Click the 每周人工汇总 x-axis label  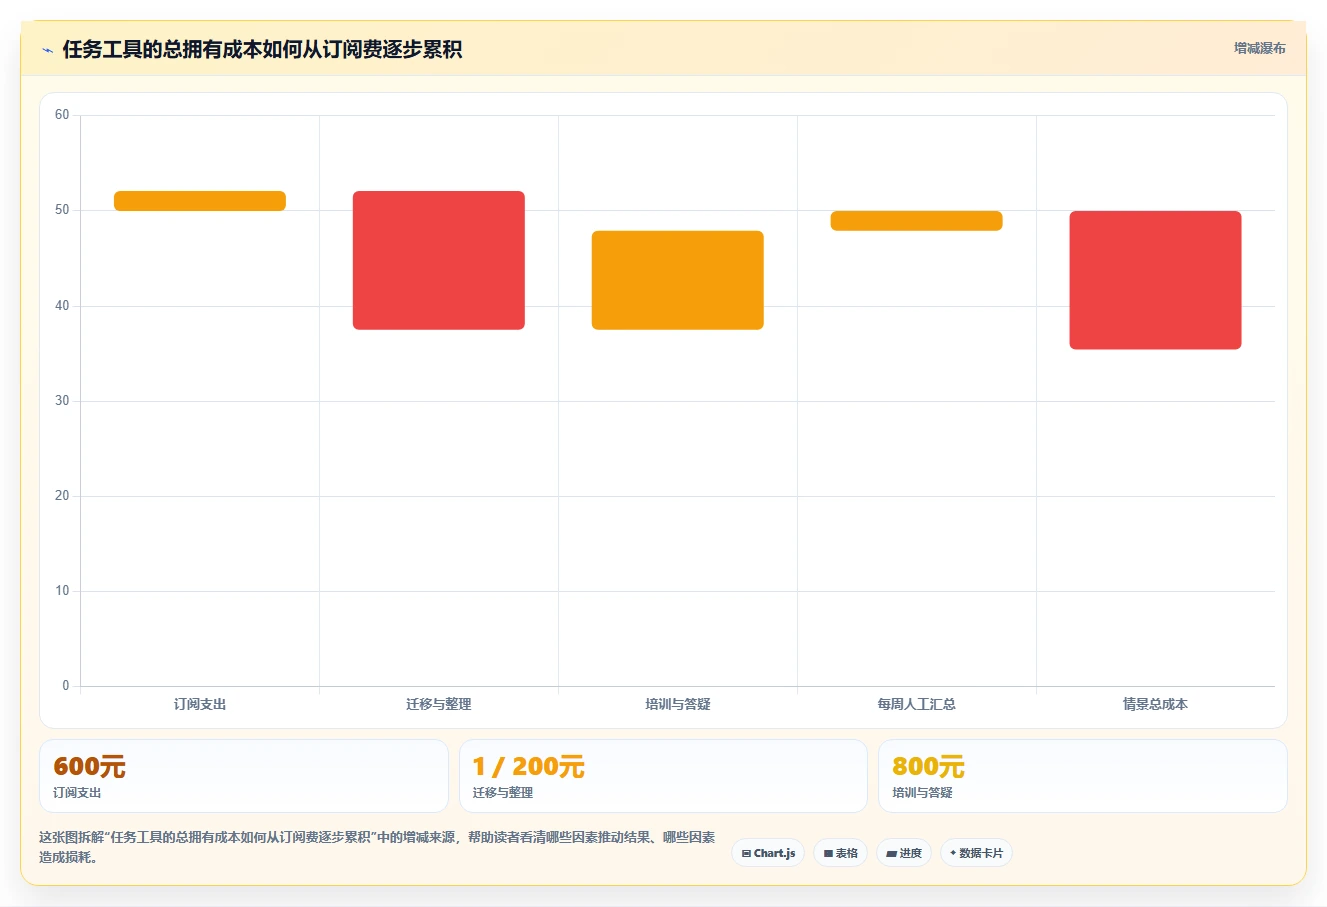pos(917,704)
